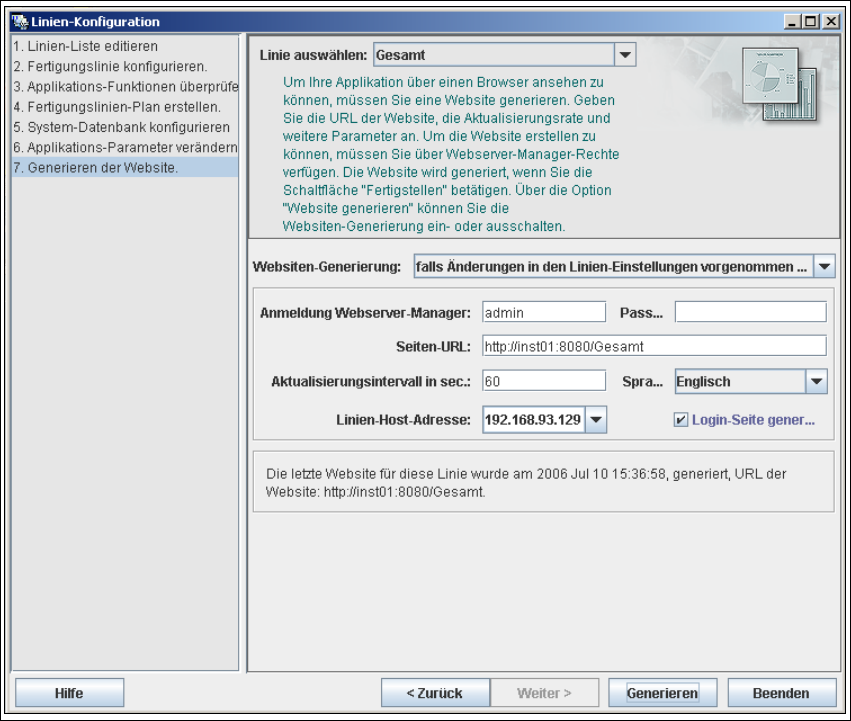
Task: Click the Login-Seite gener... label text
Action: (x=753, y=420)
